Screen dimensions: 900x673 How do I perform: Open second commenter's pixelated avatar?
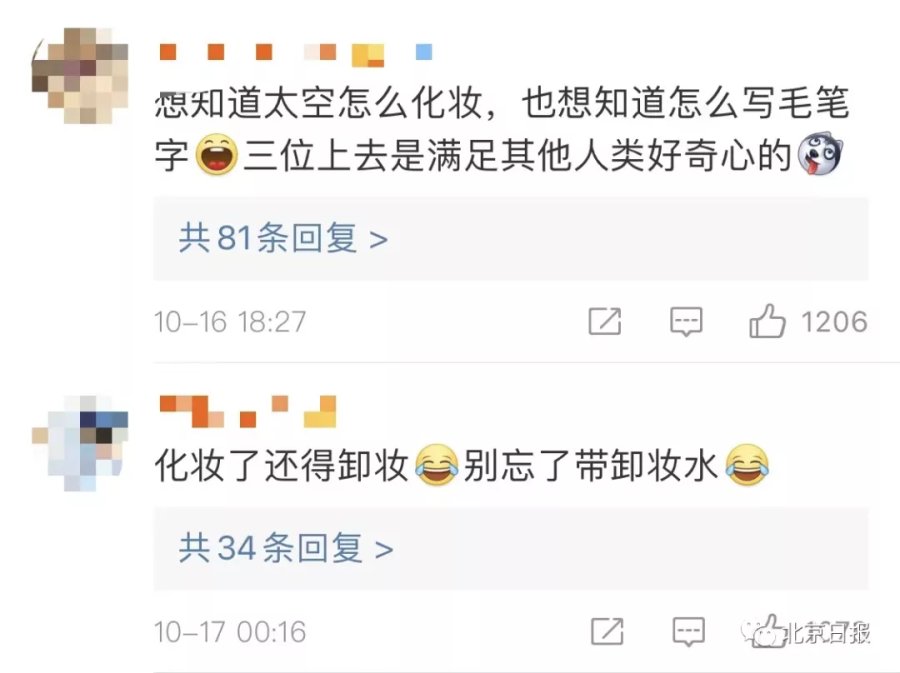point(80,442)
